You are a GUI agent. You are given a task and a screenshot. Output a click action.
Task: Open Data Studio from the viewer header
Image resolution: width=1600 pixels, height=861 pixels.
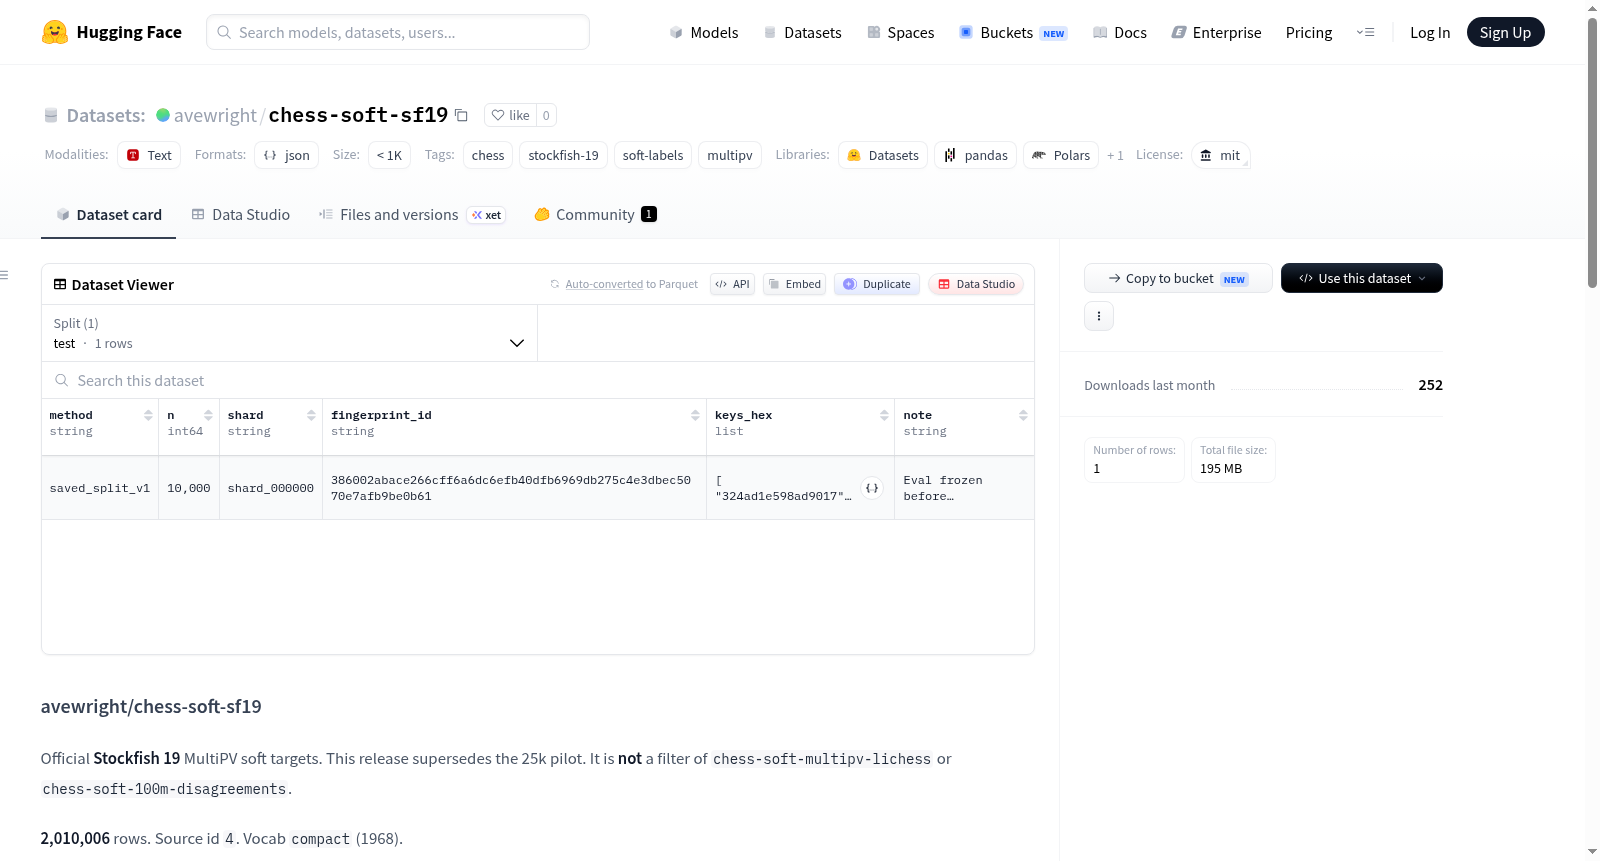coord(976,284)
